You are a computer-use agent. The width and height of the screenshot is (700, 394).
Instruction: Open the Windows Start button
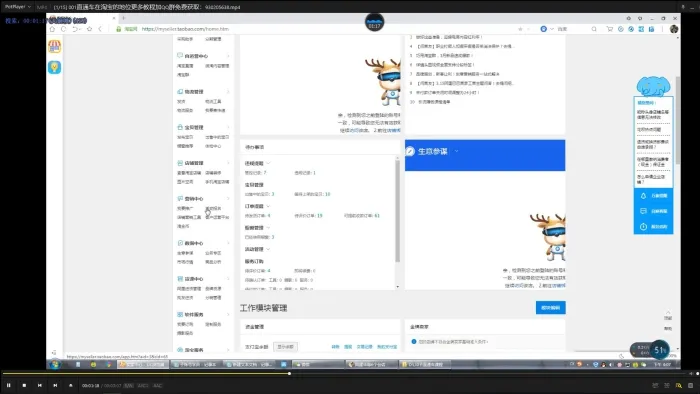(x=55, y=365)
